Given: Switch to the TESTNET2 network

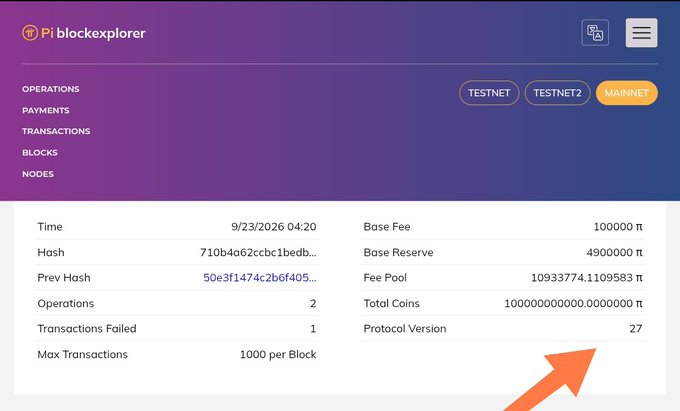Looking at the screenshot, I should click(557, 93).
